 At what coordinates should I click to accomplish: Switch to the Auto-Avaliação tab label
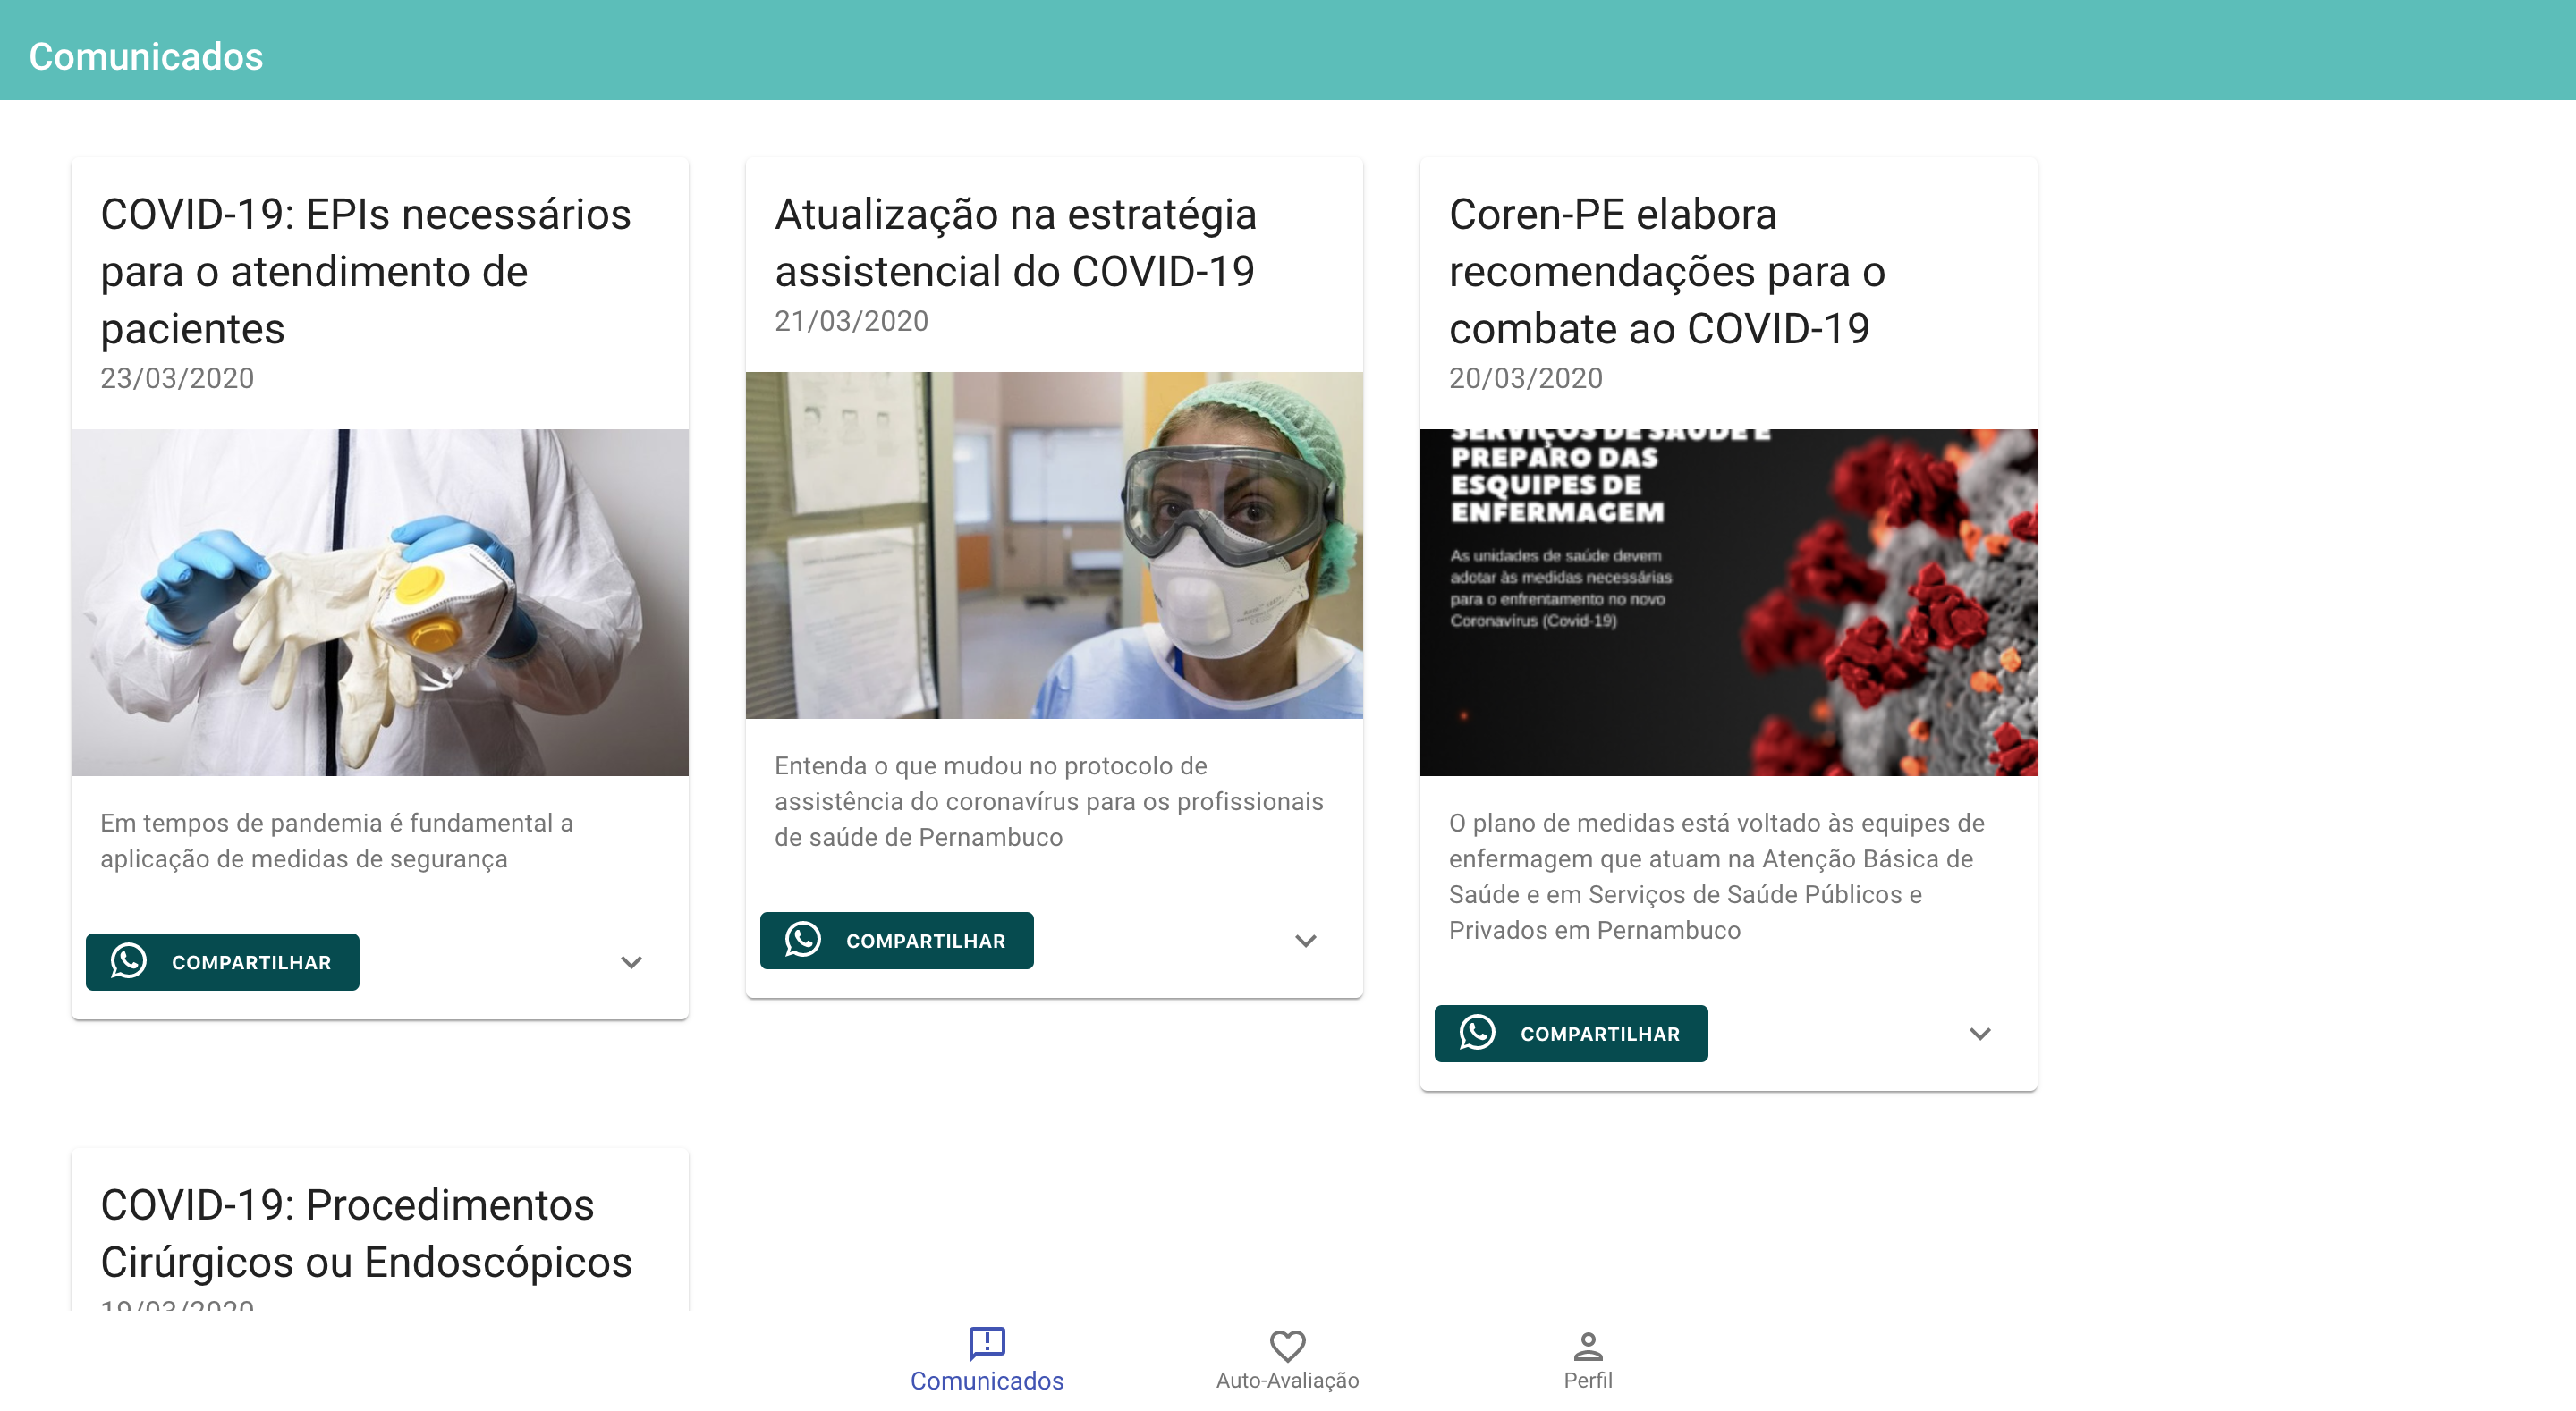tap(1287, 1380)
